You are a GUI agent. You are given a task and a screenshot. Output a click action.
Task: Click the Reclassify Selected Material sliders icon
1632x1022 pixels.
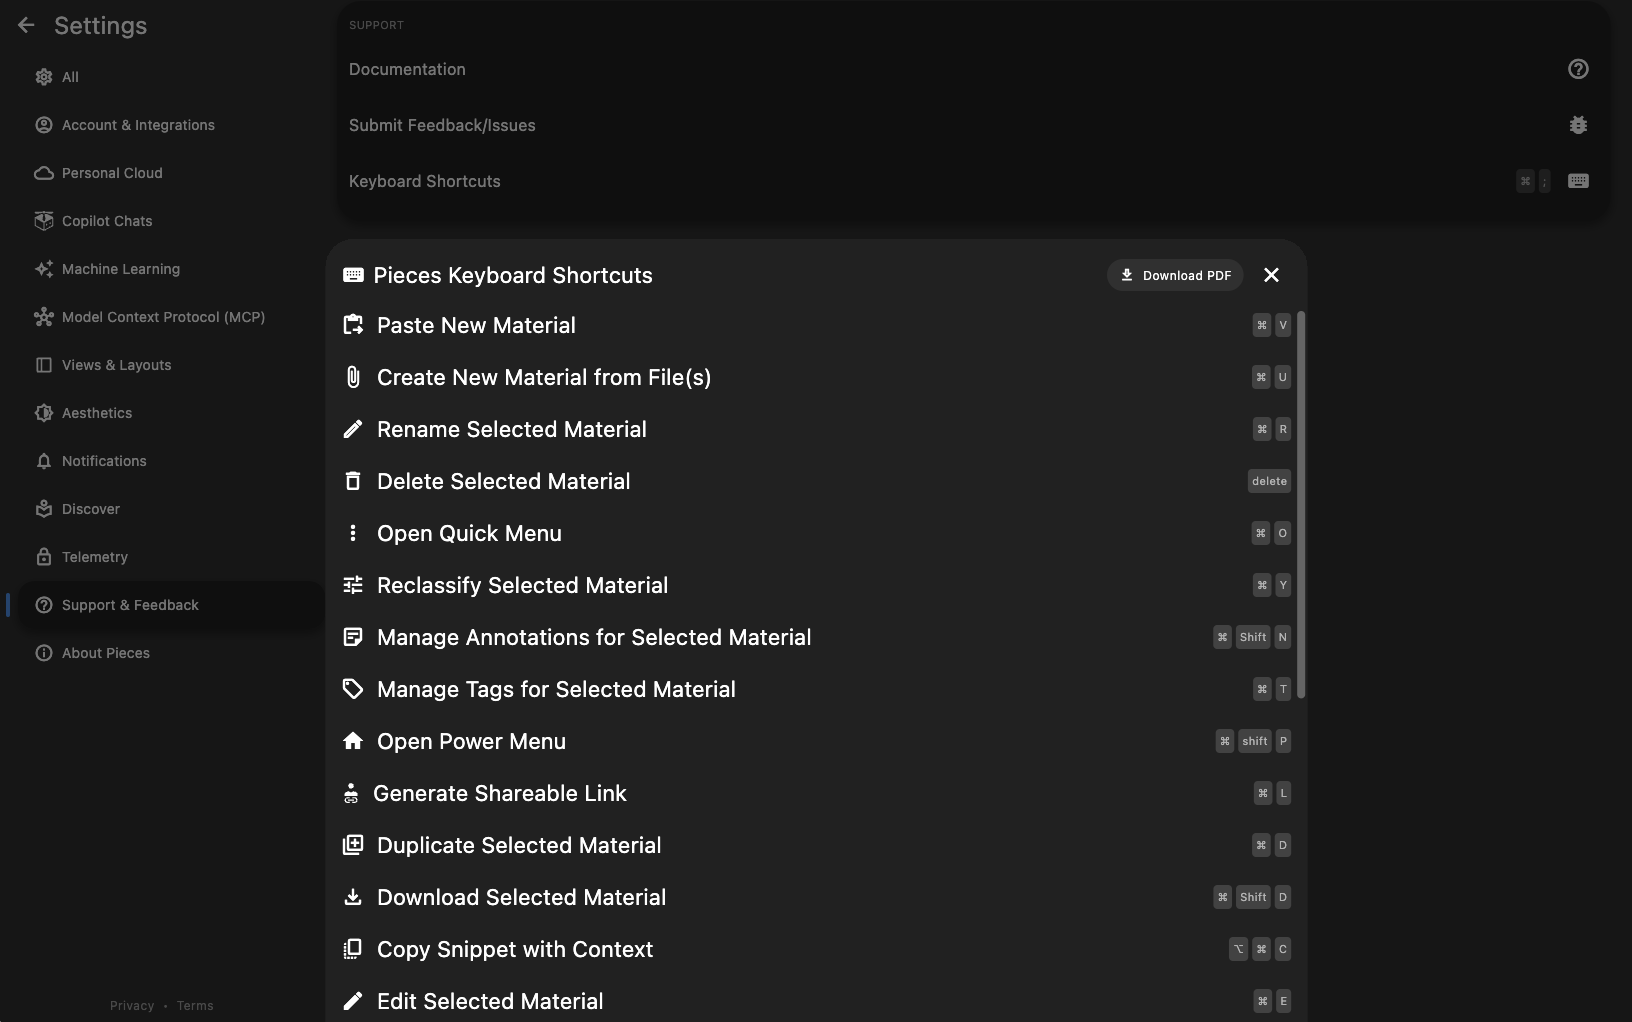click(x=353, y=585)
